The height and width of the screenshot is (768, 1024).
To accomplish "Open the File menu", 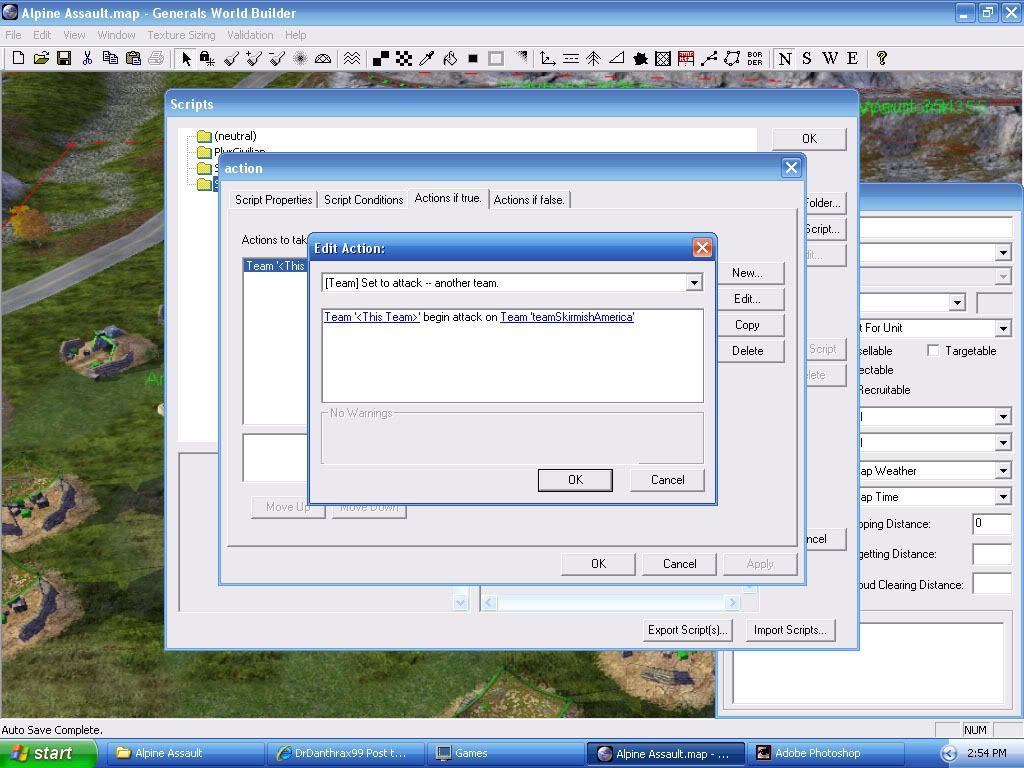I will (13, 35).
